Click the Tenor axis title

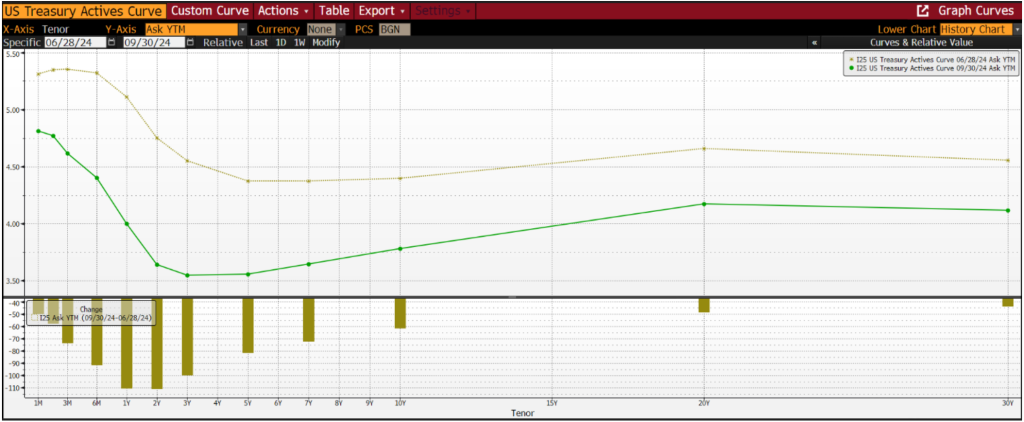click(521, 414)
